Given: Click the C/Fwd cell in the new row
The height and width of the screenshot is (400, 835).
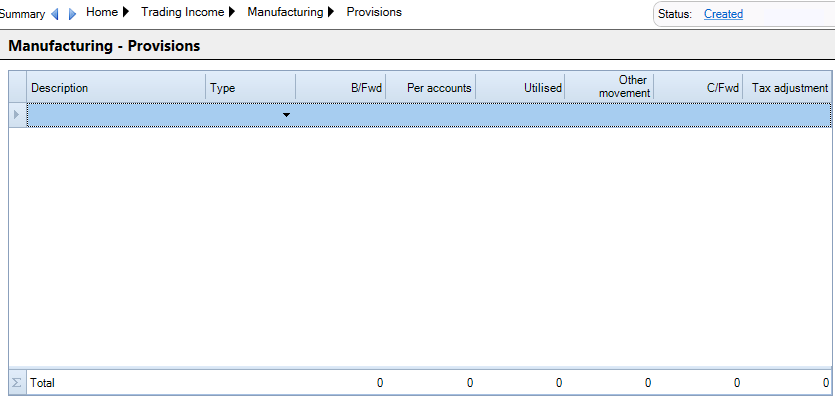Looking at the screenshot, I should tap(698, 115).
